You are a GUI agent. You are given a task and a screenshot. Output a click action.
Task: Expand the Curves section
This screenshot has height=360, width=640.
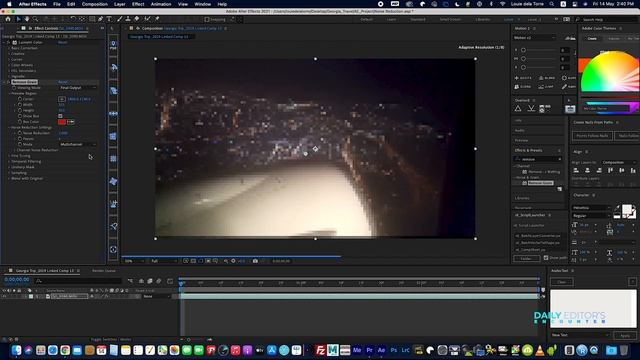[x=9, y=59]
